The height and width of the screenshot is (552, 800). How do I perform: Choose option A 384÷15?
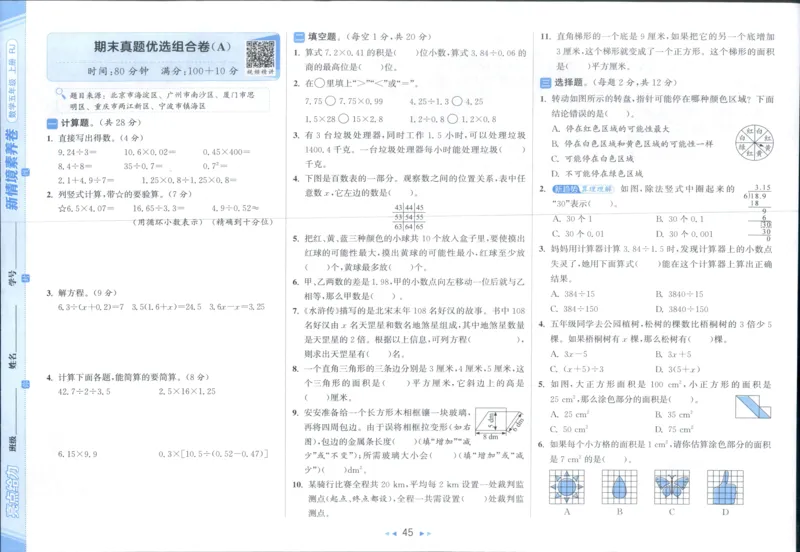pyautogui.click(x=573, y=294)
